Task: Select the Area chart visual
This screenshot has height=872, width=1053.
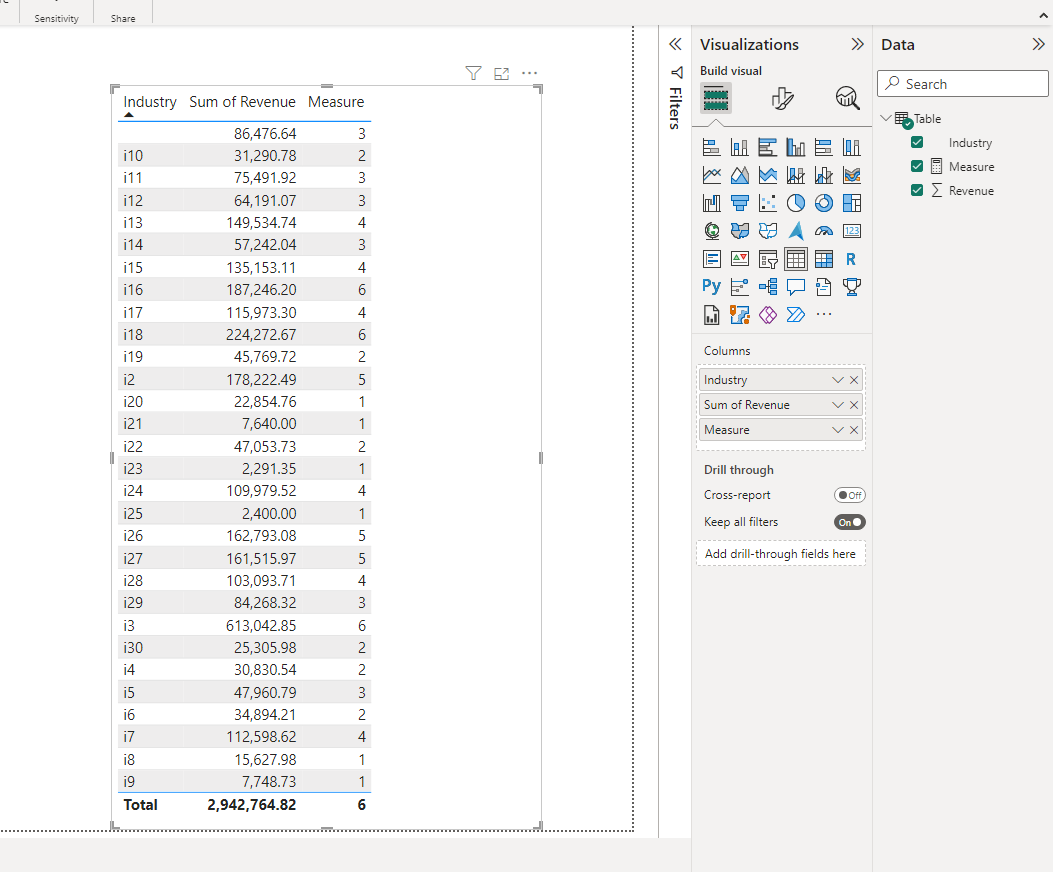Action: [739, 175]
